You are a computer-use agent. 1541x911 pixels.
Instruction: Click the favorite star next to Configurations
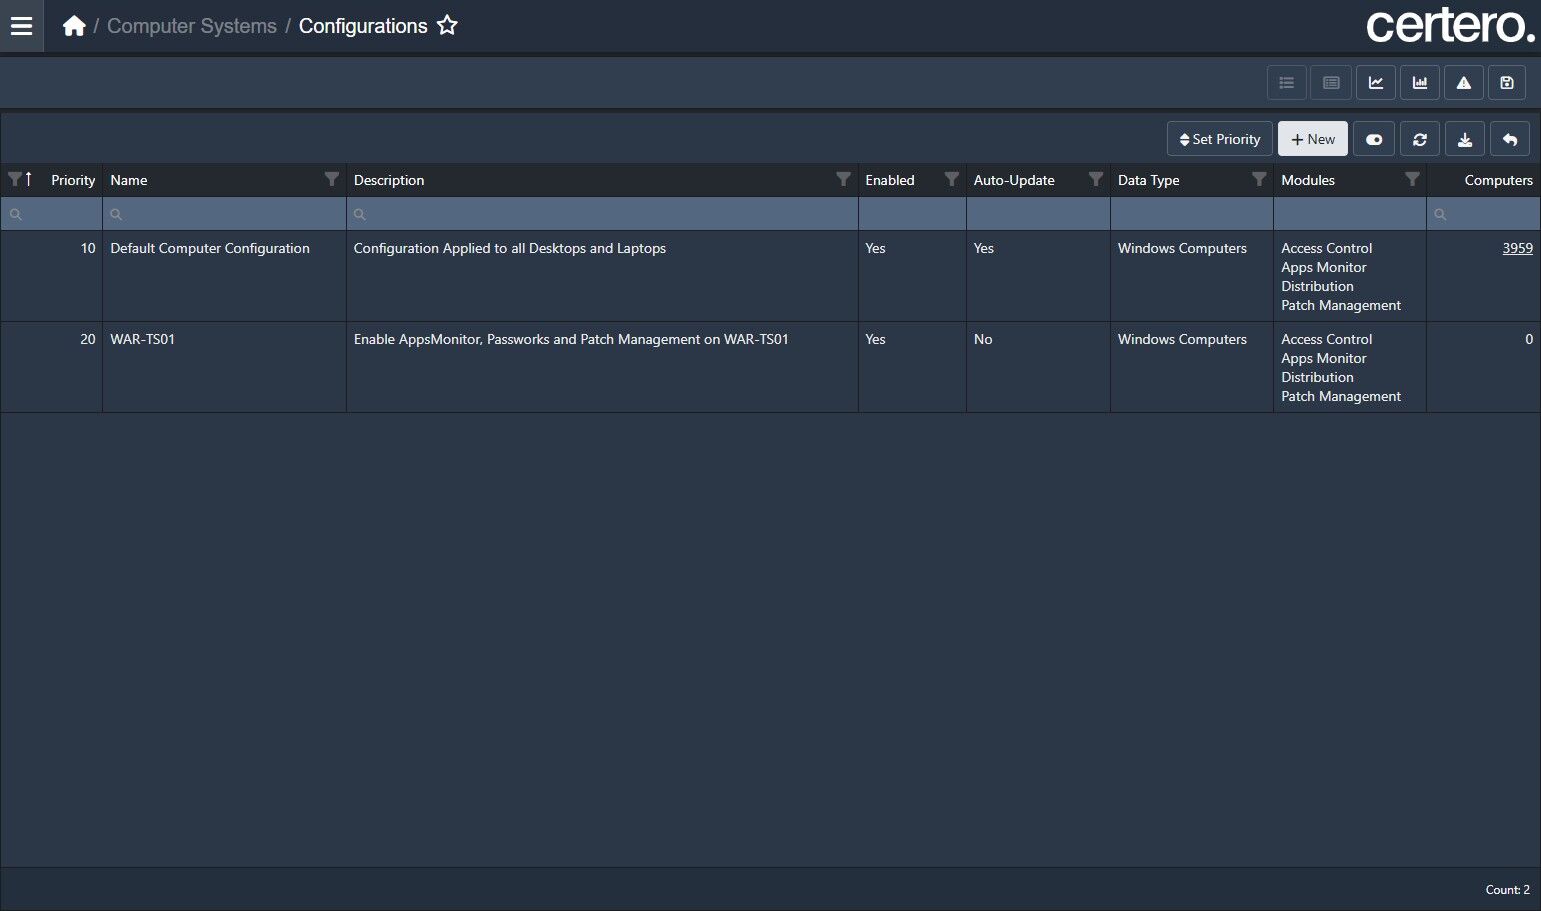click(447, 26)
